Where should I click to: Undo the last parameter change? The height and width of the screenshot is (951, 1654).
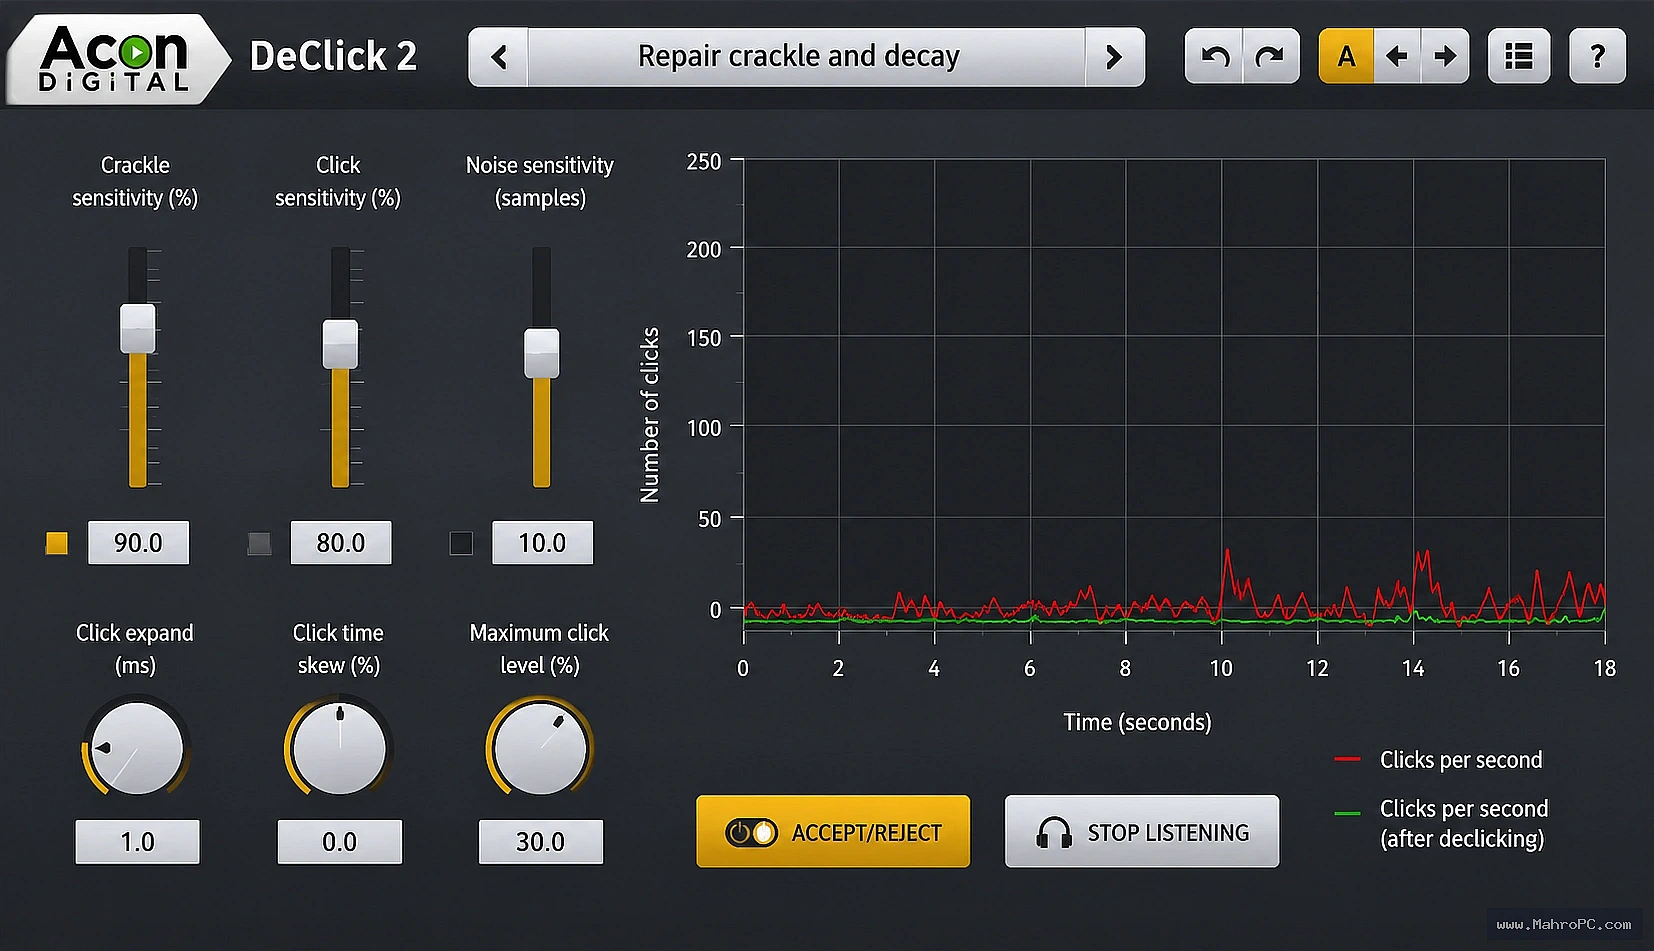click(x=1214, y=56)
